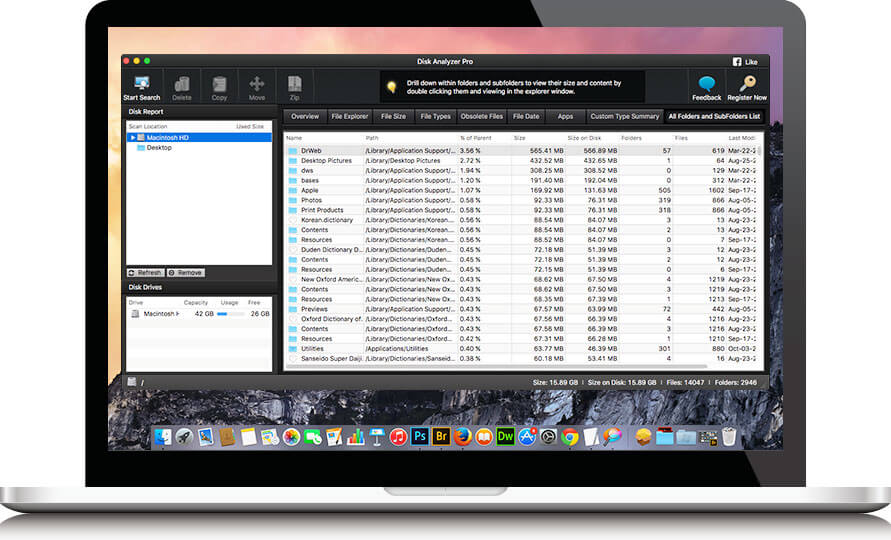Open the File Size tab
Image resolution: width=891 pixels, height=540 pixels.
coord(393,117)
